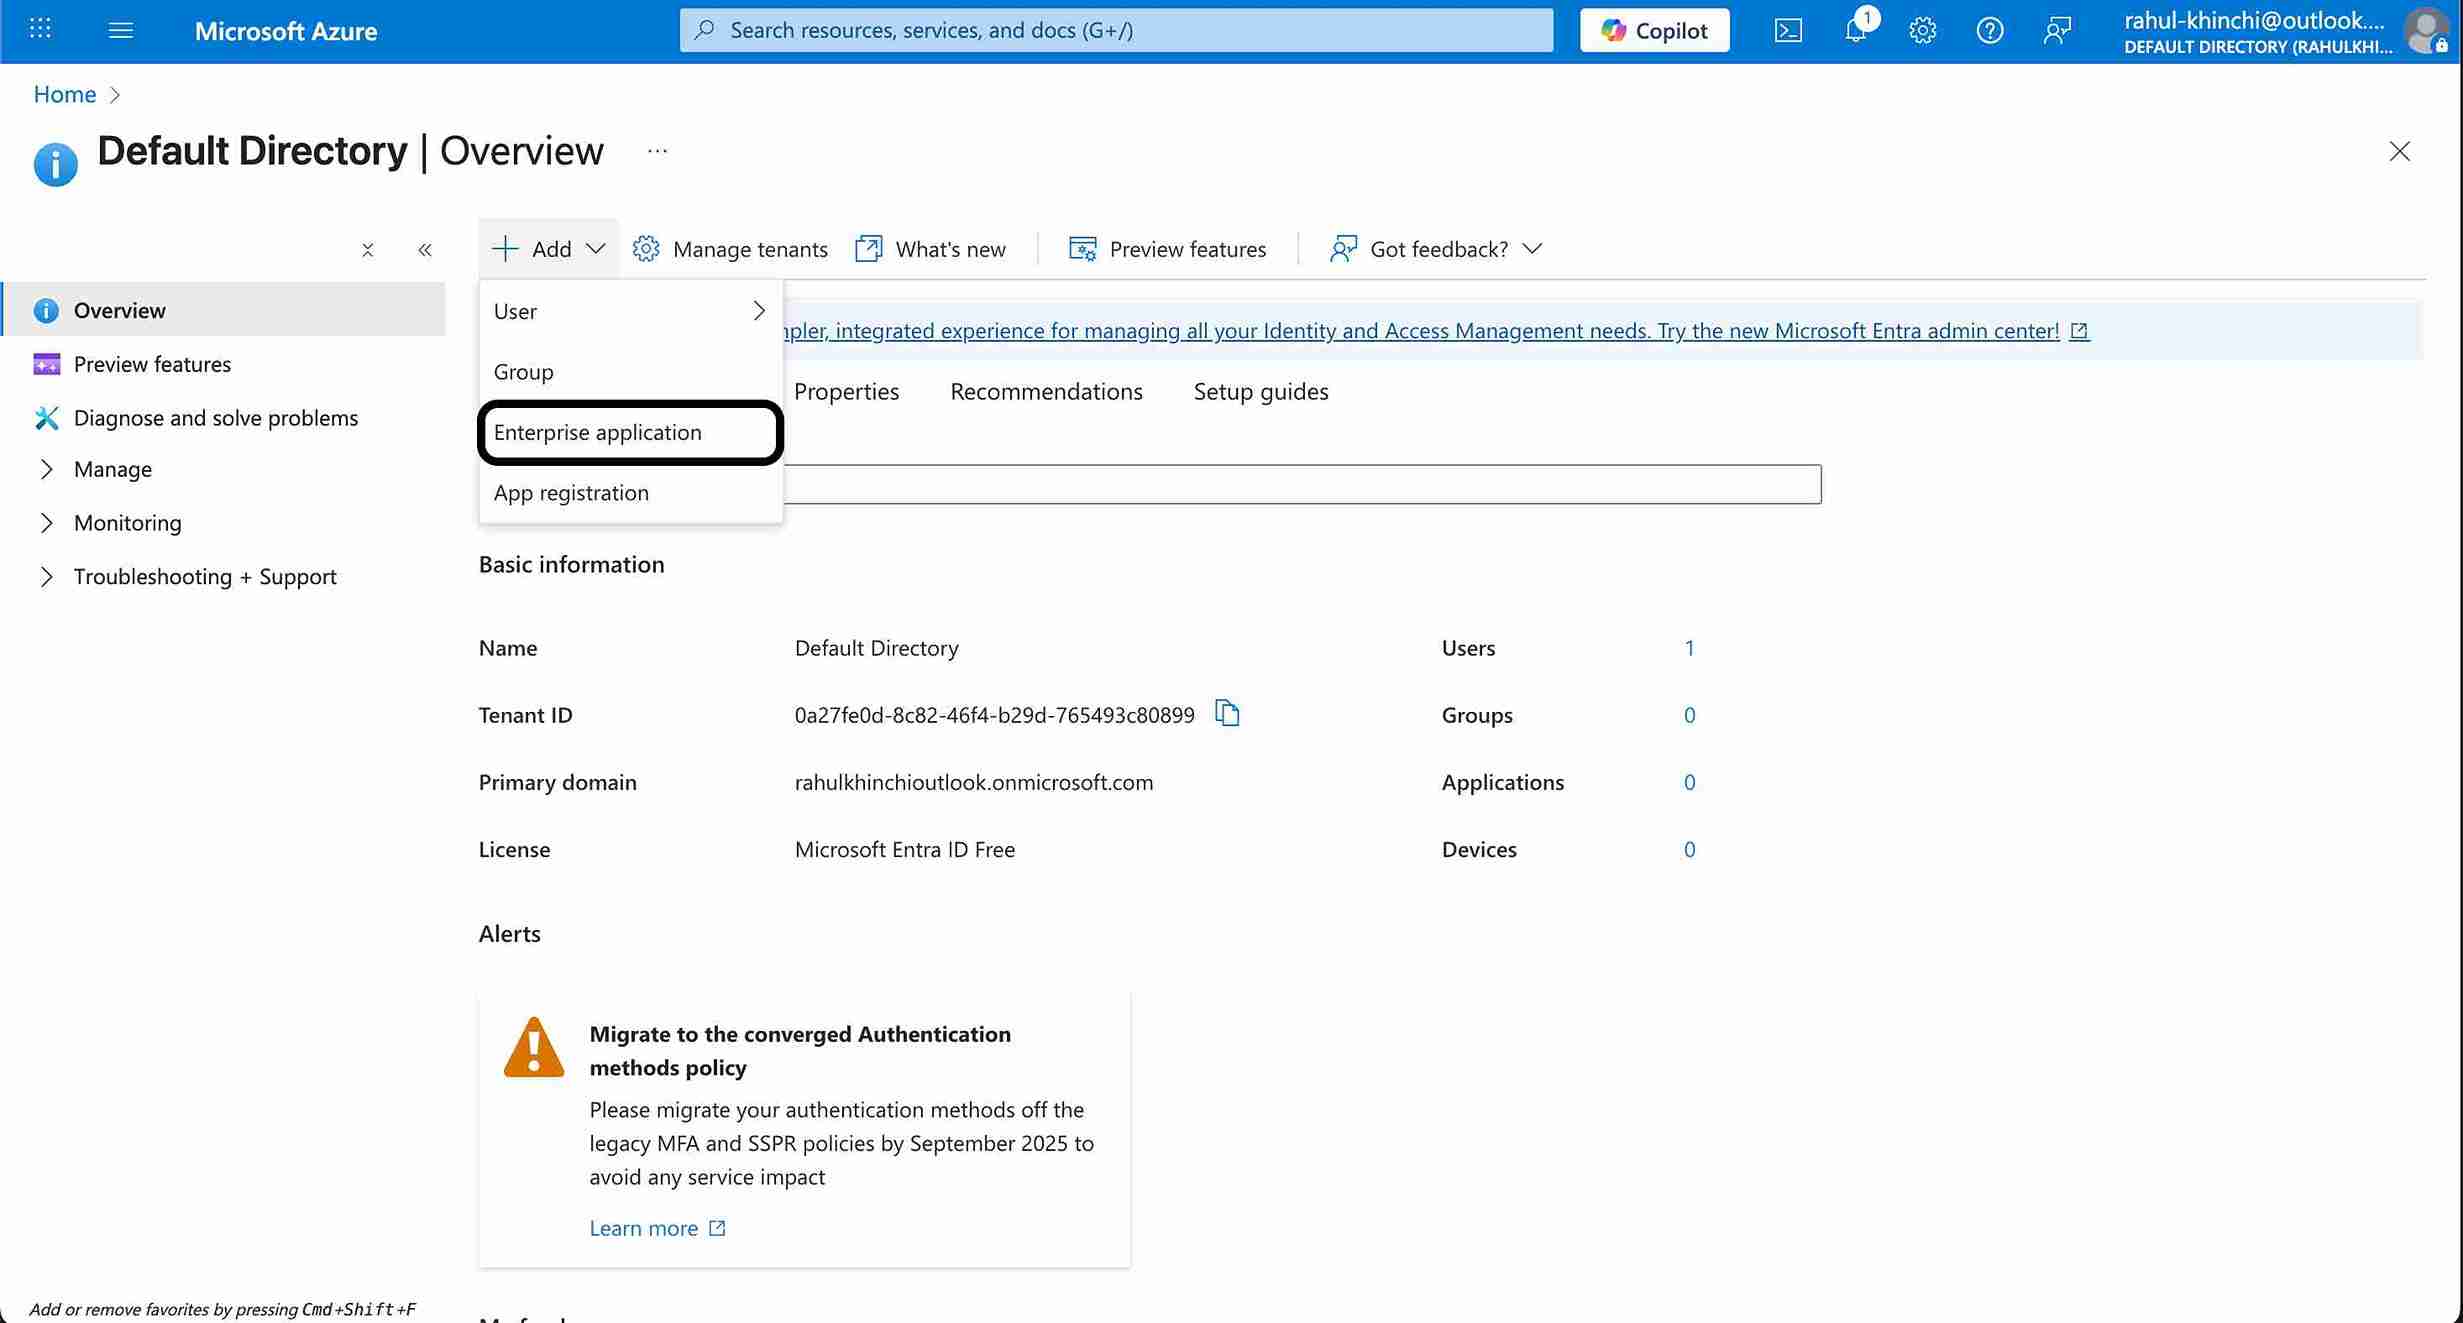Copy the Tenant ID to clipboard
Viewport: 2463px width, 1323px height.
(1227, 714)
